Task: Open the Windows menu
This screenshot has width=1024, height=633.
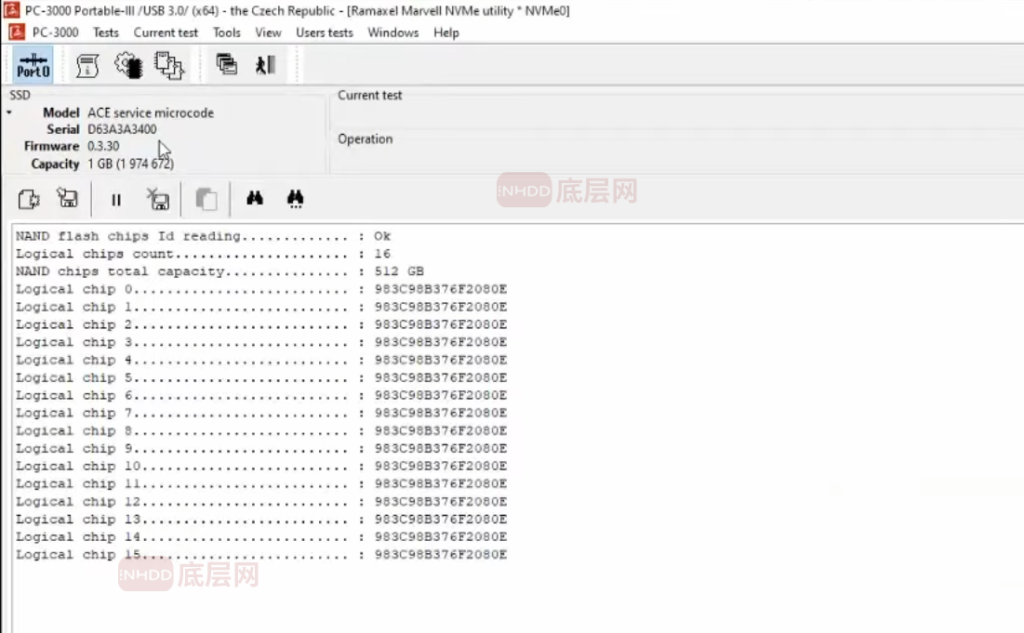Action: tap(392, 33)
